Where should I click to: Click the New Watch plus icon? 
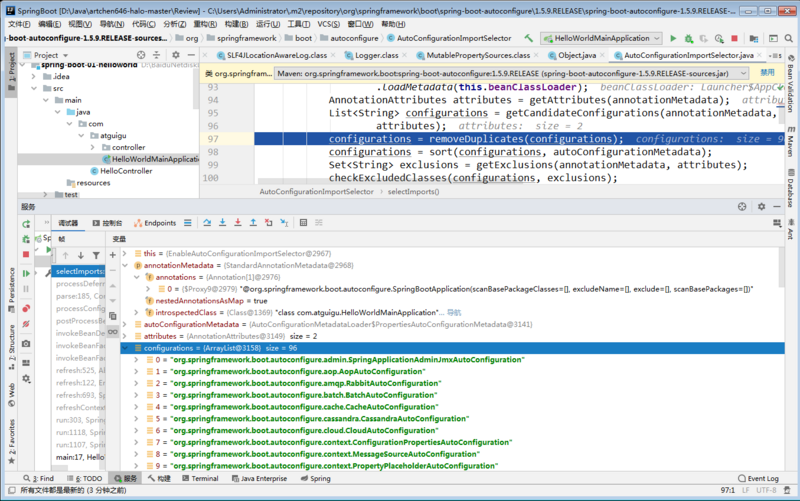(x=113, y=255)
